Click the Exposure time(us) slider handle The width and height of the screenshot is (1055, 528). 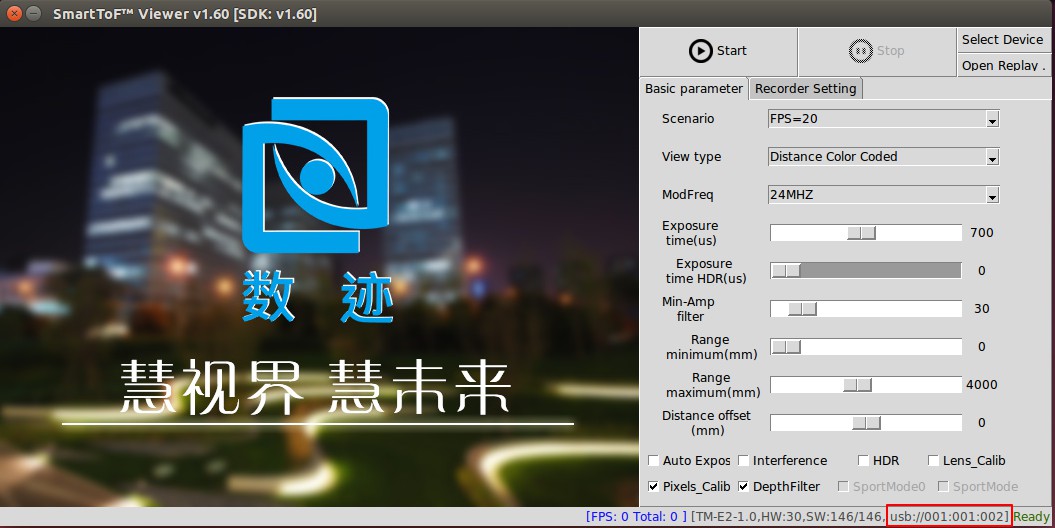pyautogui.click(x=861, y=233)
